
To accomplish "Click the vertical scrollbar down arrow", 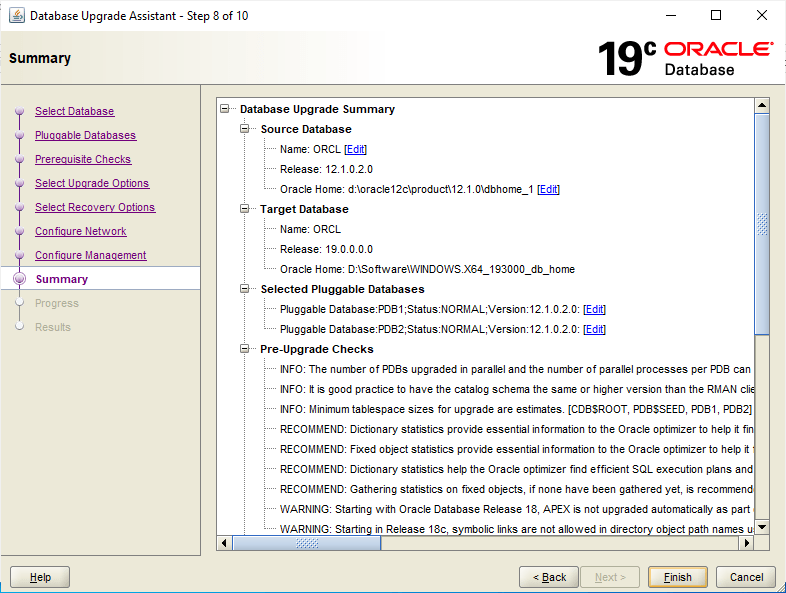I will pyautogui.click(x=762, y=527).
